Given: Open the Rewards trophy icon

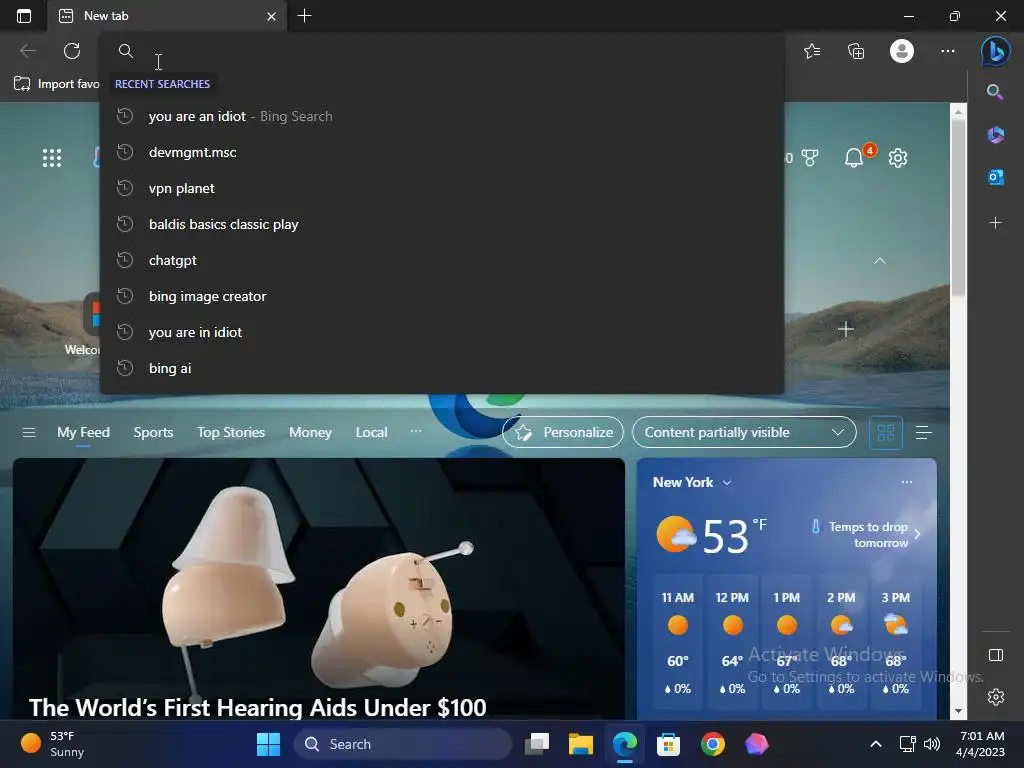Looking at the screenshot, I should (x=810, y=157).
